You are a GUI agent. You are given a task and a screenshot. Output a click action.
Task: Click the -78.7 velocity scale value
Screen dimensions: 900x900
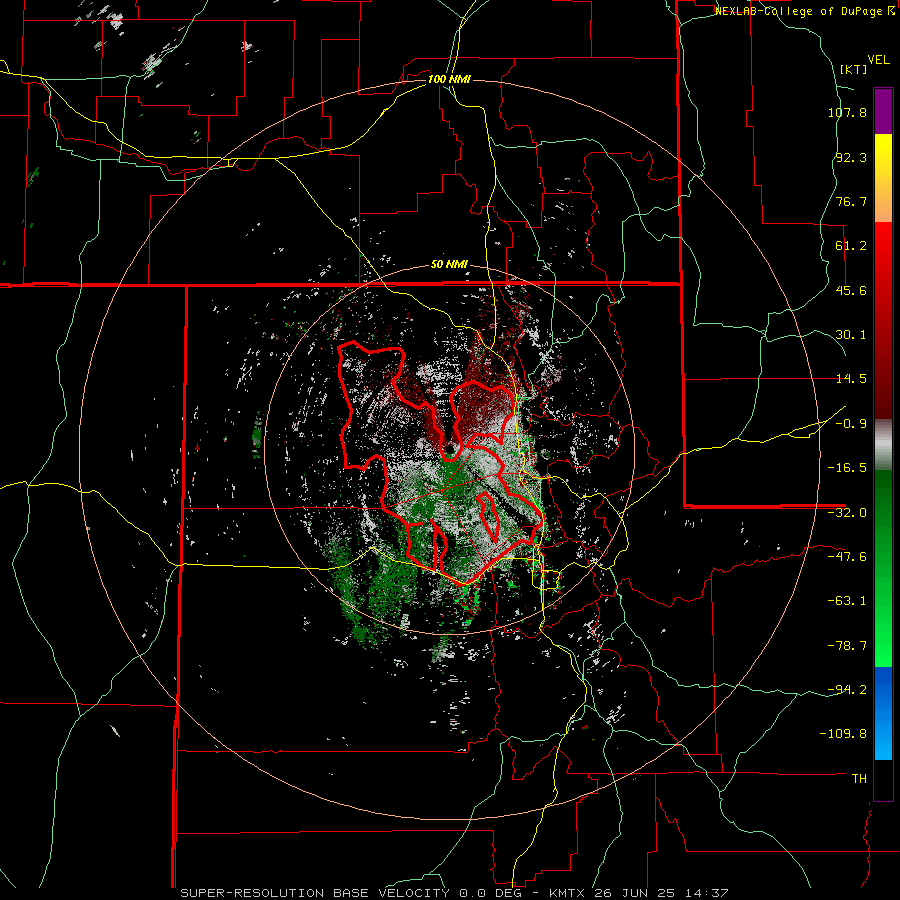[847, 646]
